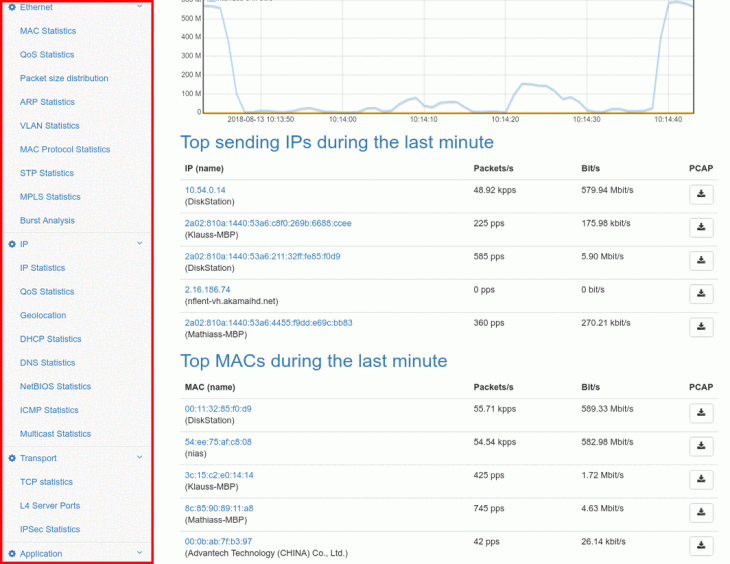Open IP address 10.54.0.14 details
This screenshot has height=564, width=730.
[x=205, y=189]
